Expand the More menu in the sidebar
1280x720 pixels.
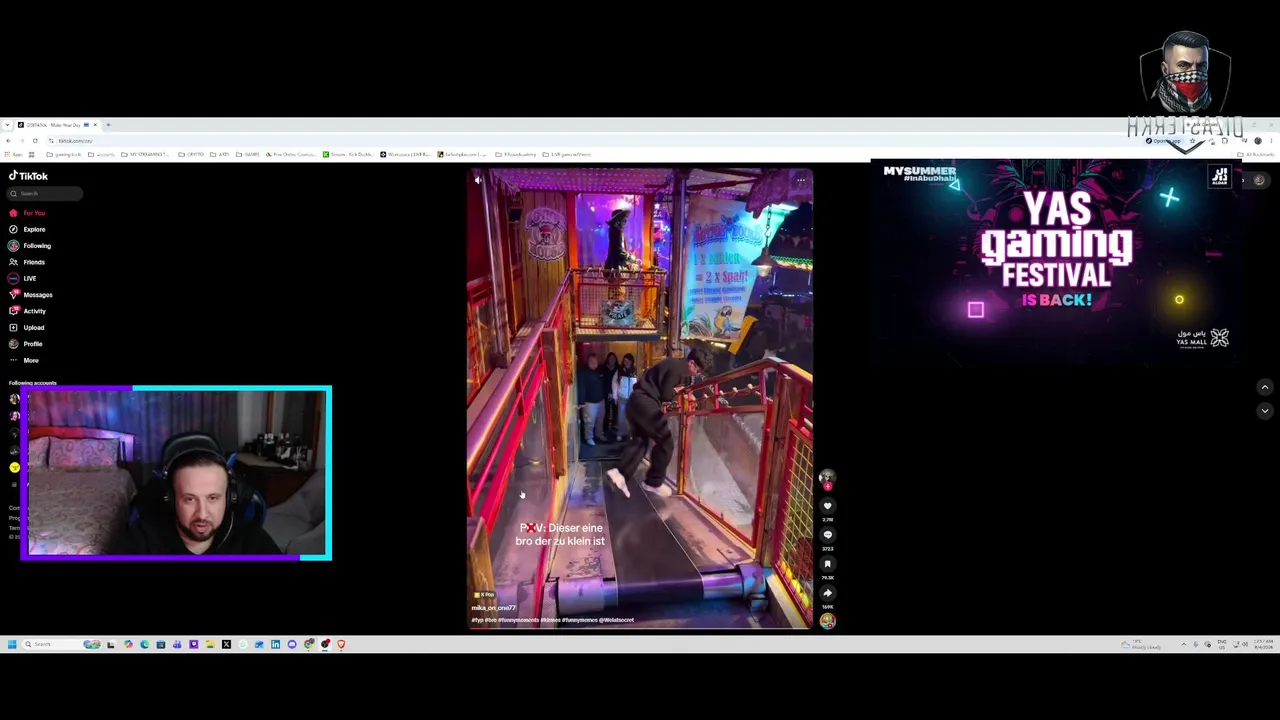pyautogui.click(x=24, y=360)
